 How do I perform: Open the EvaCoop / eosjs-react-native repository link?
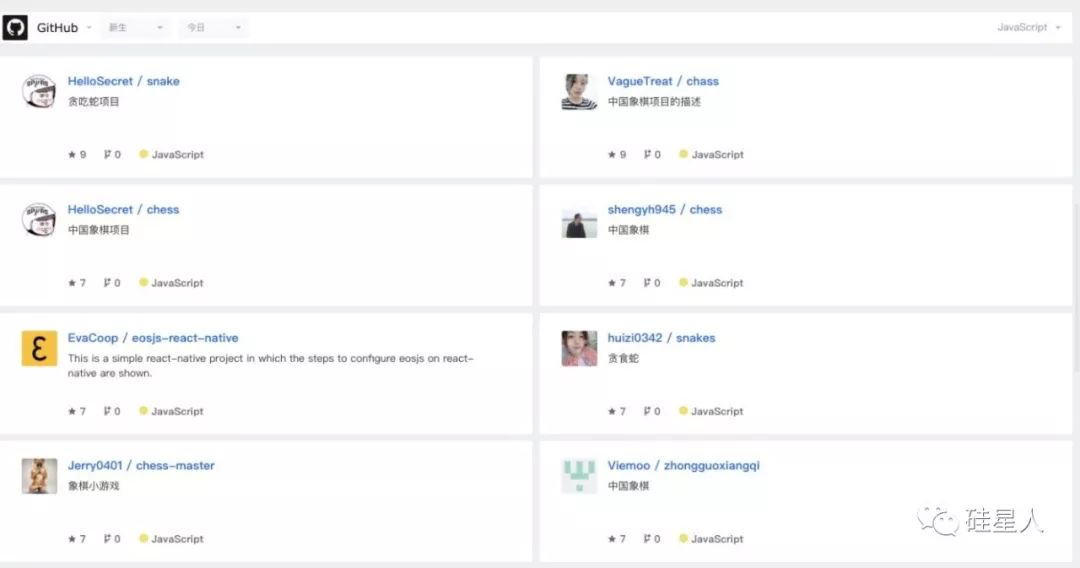[153, 338]
